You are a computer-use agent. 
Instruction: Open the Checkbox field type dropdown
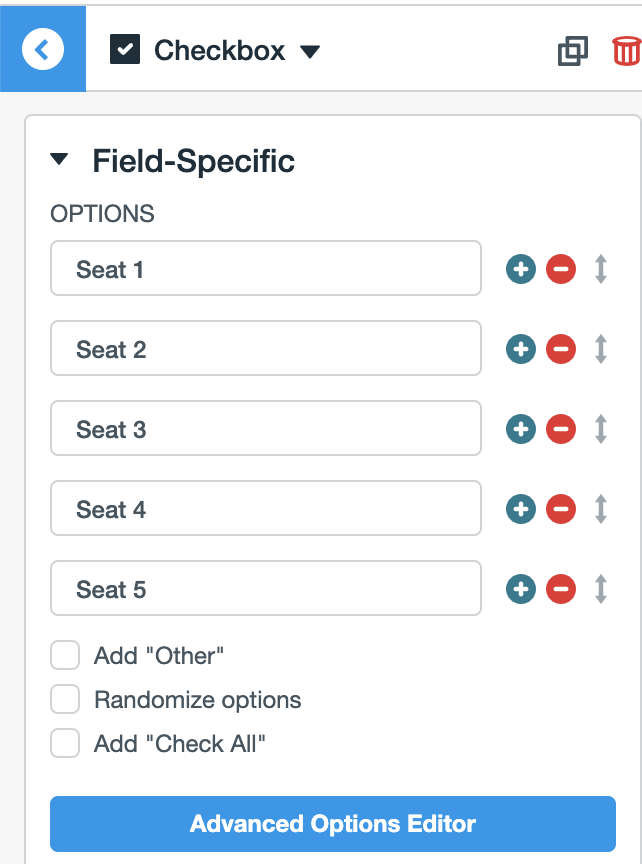pos(310,51)
